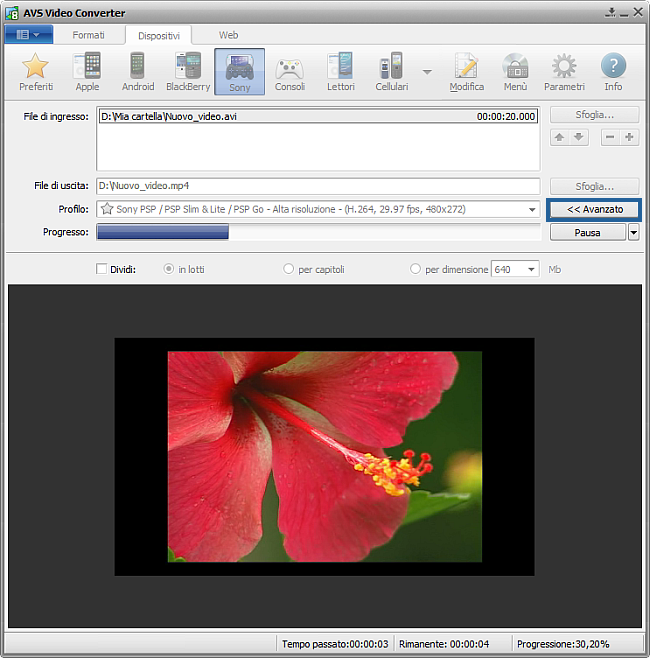Image resolution: width=650 pixels, height=658 pixels.
Task: Switch to the Web tab
Action: click(228, 35)
